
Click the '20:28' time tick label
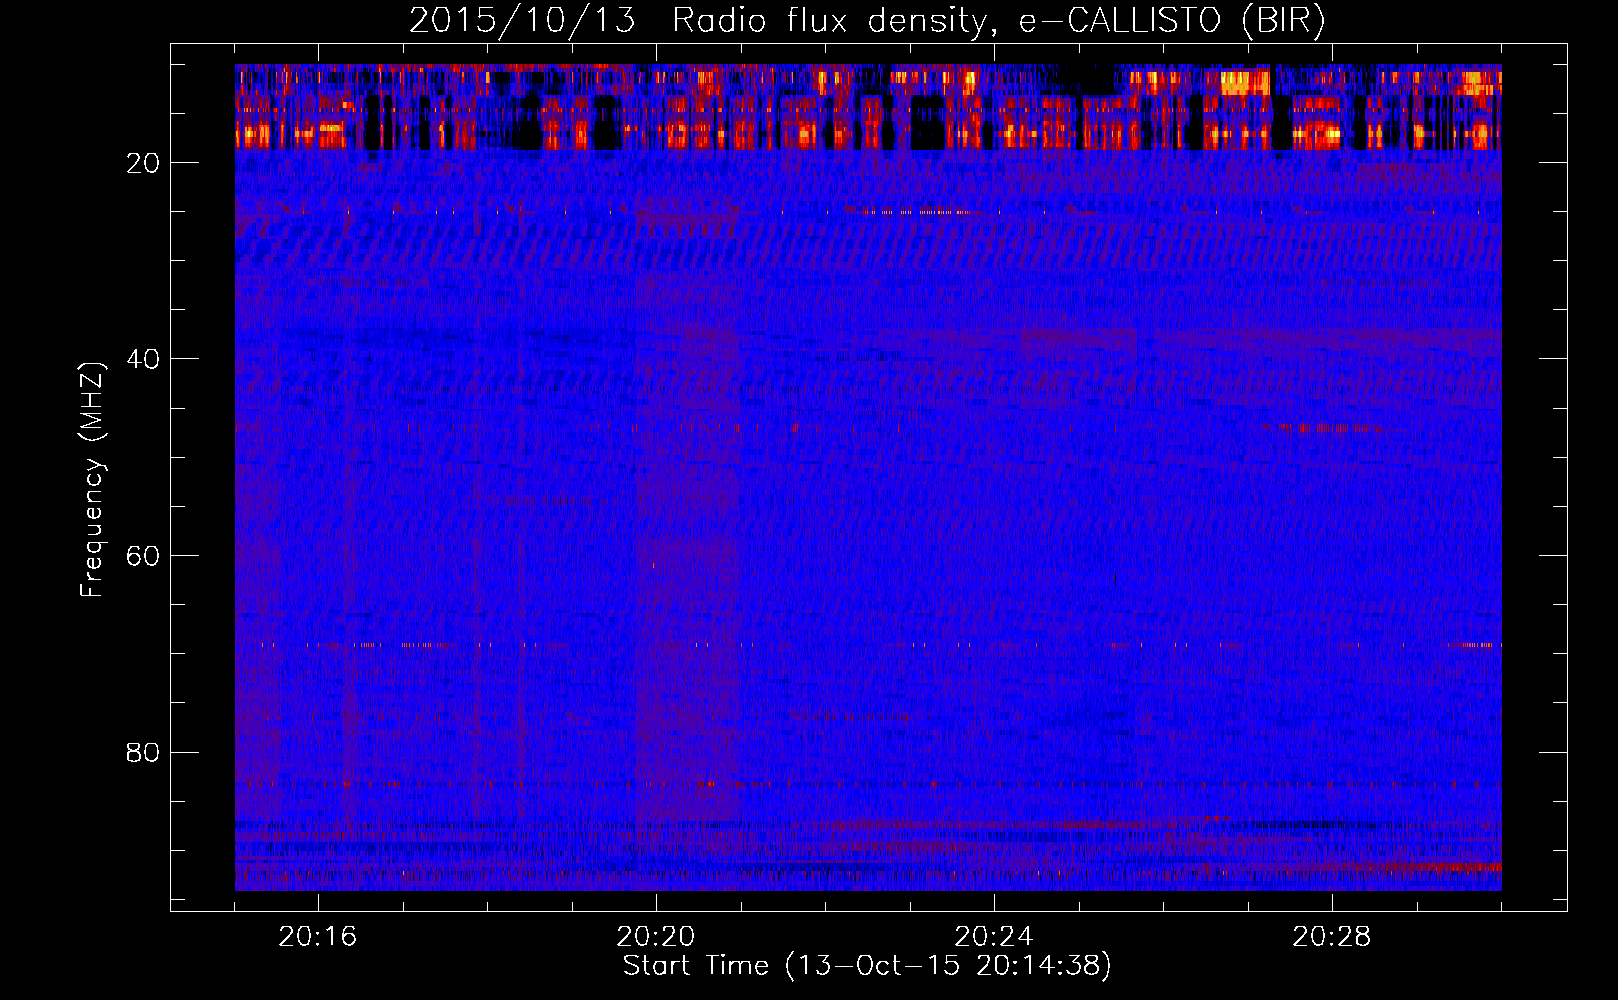pos(1332,937)
